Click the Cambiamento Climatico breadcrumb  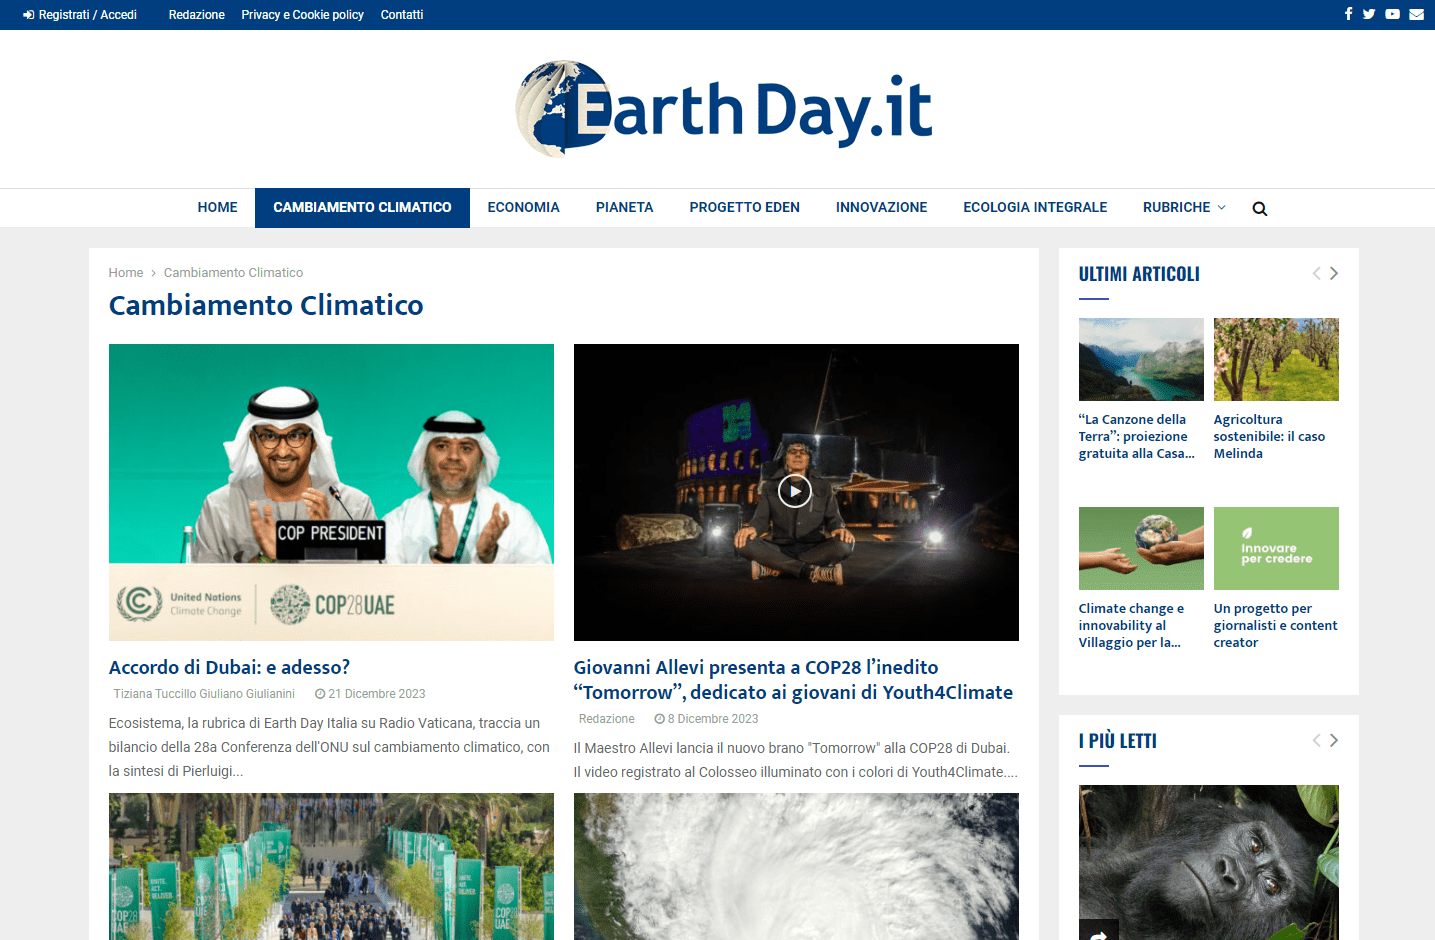[x=233, y=272]
